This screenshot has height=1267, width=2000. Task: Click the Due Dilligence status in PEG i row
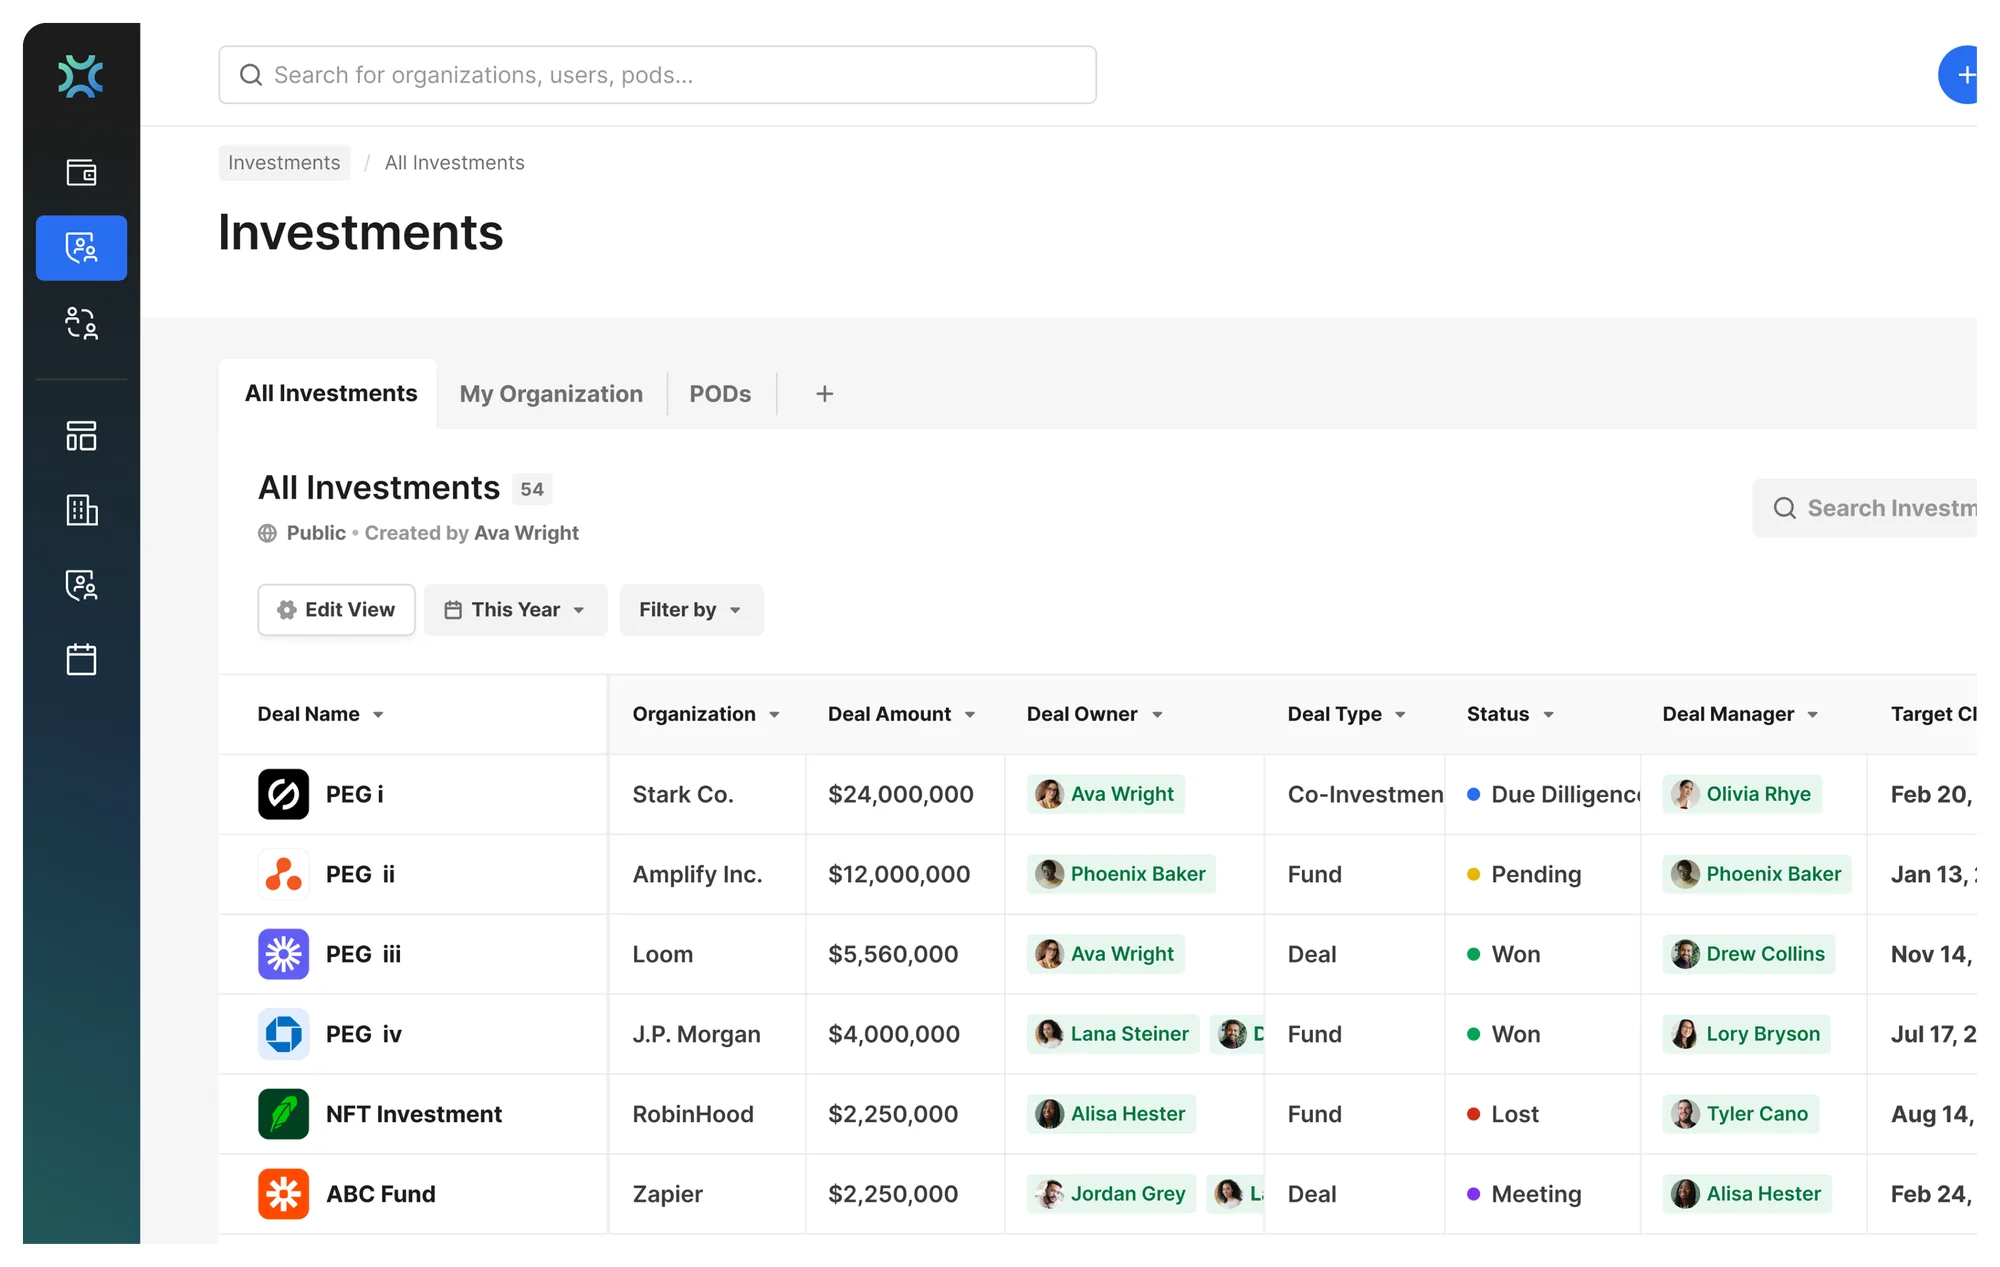(1554, 794)
